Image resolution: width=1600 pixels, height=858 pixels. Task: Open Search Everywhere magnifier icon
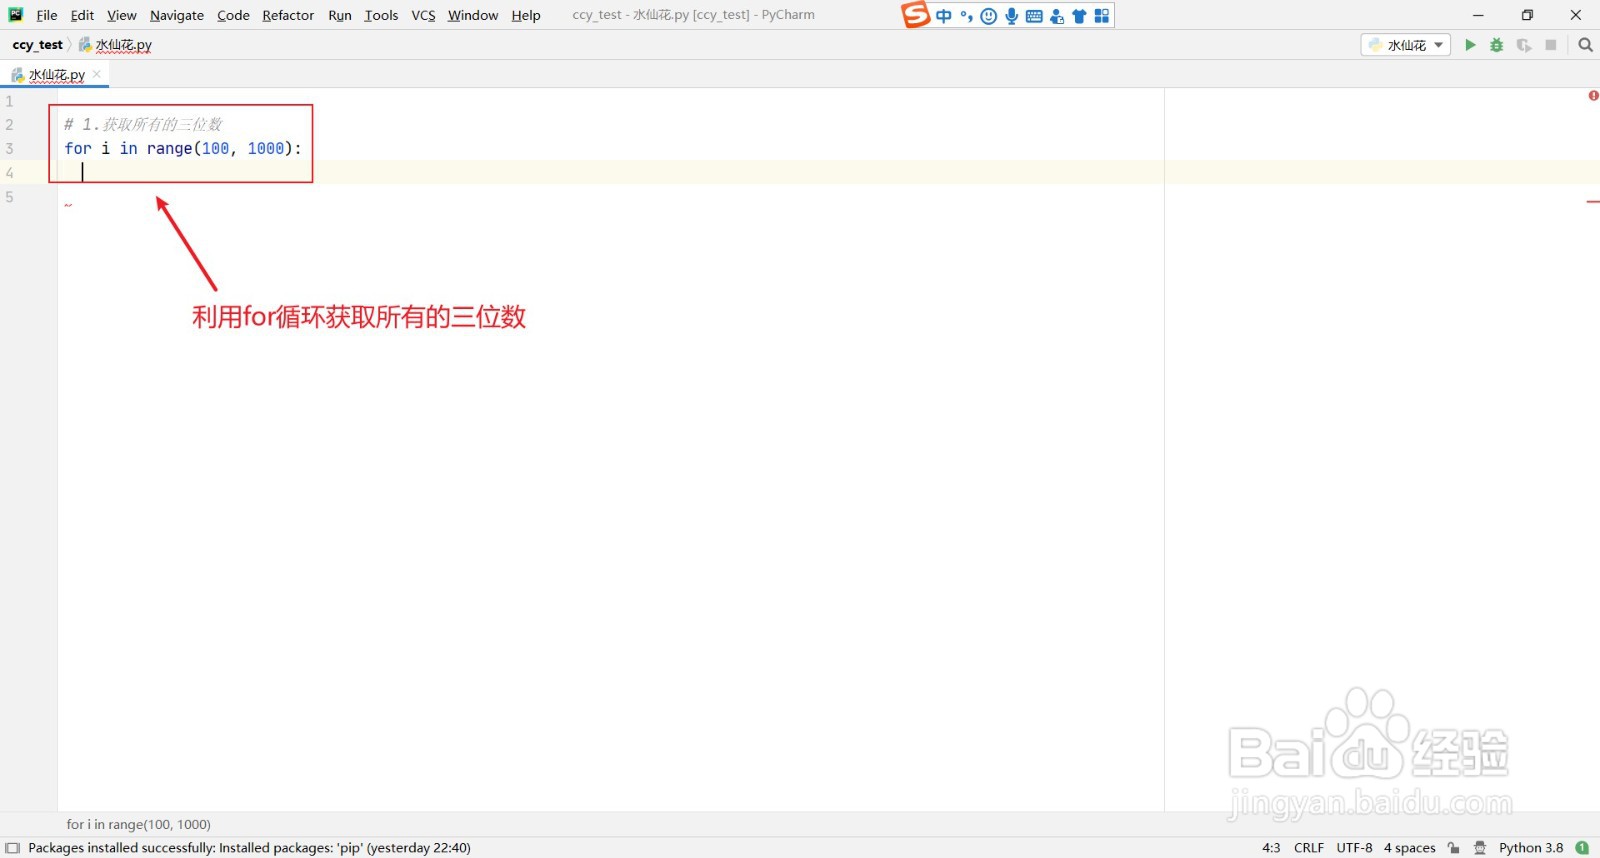point(1585,45)
